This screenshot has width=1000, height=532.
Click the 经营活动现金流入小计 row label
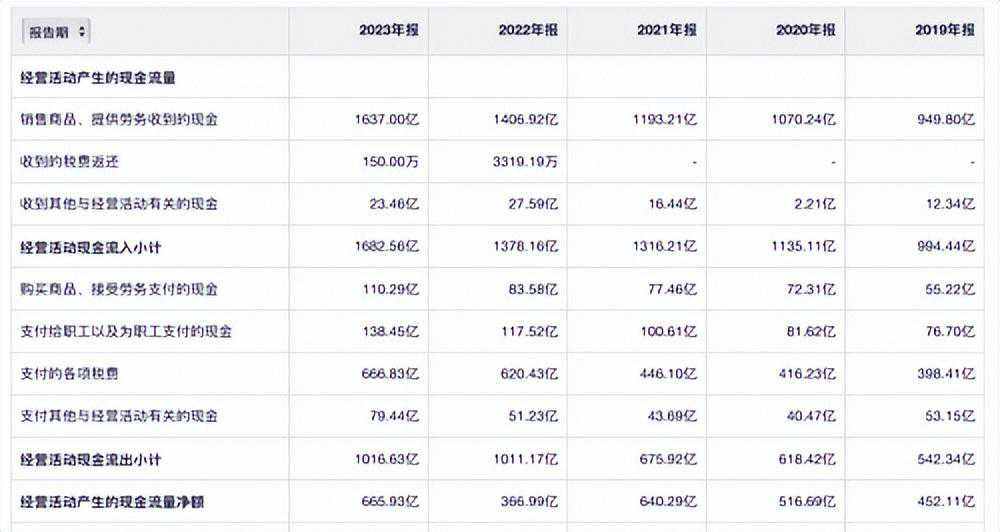click(x=90, y=247)
